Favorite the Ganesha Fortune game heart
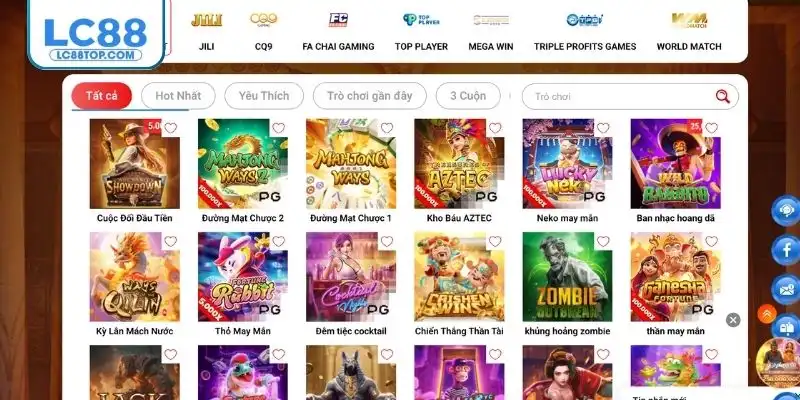 point(711,241)
